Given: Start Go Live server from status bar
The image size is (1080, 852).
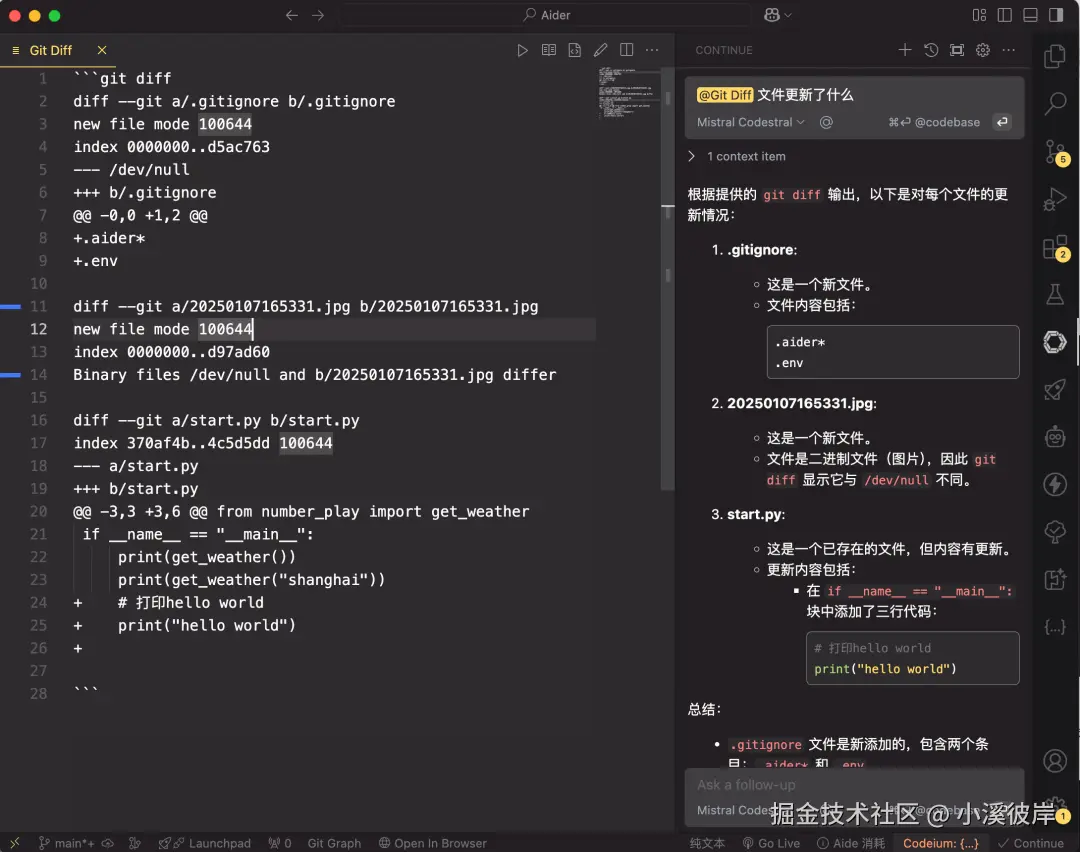Looking at the screenshot, I should coord(771,843).
